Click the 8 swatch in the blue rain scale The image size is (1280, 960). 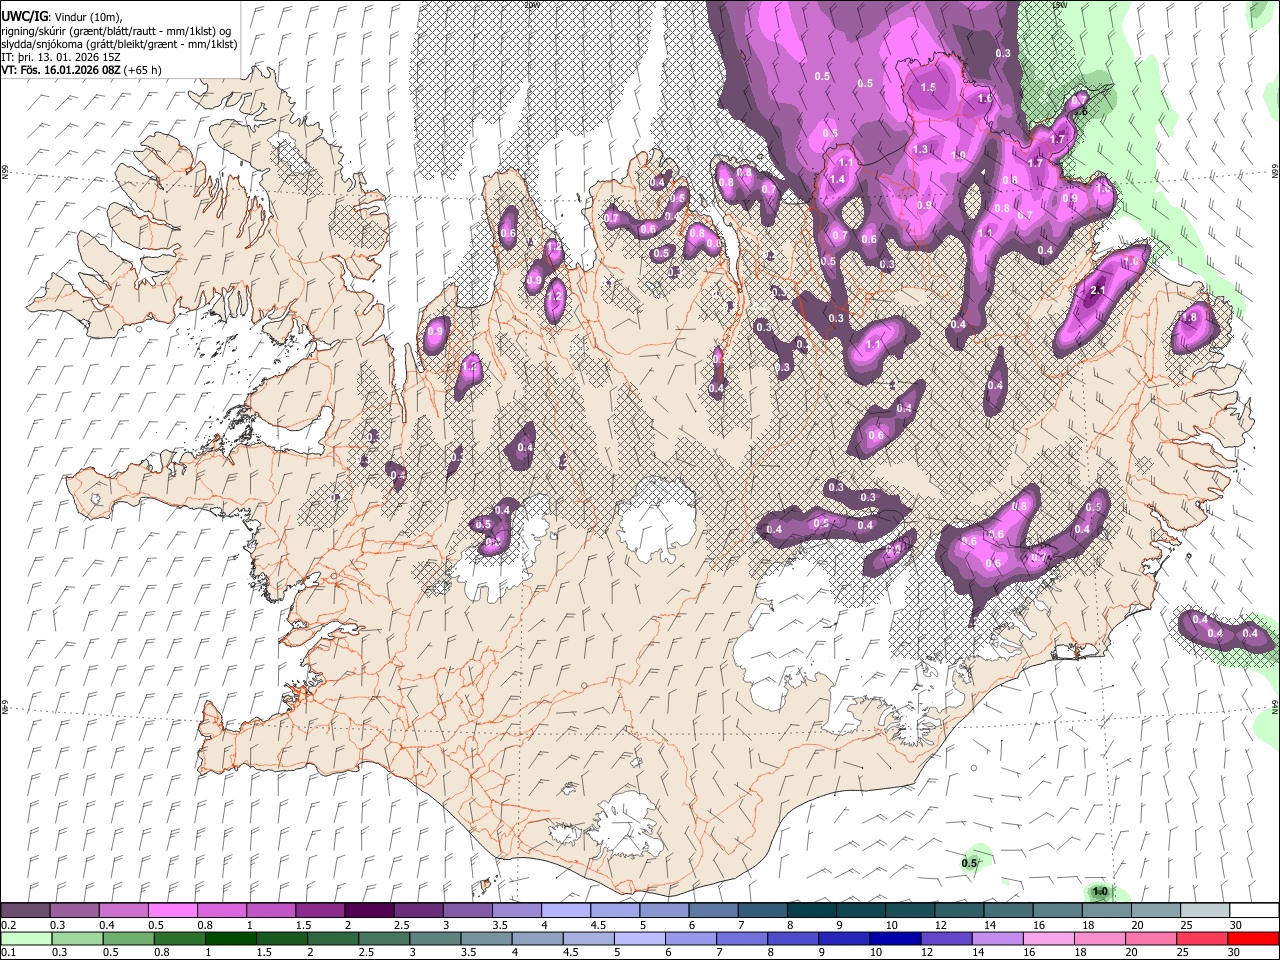pyautogui.click(x=792, y=938)
